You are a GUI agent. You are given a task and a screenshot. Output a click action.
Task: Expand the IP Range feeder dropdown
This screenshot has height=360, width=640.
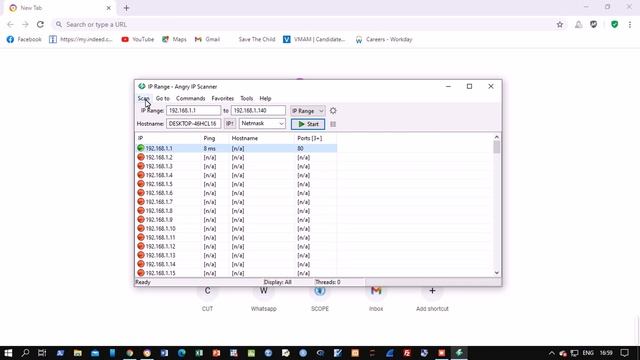coord(307,111)
